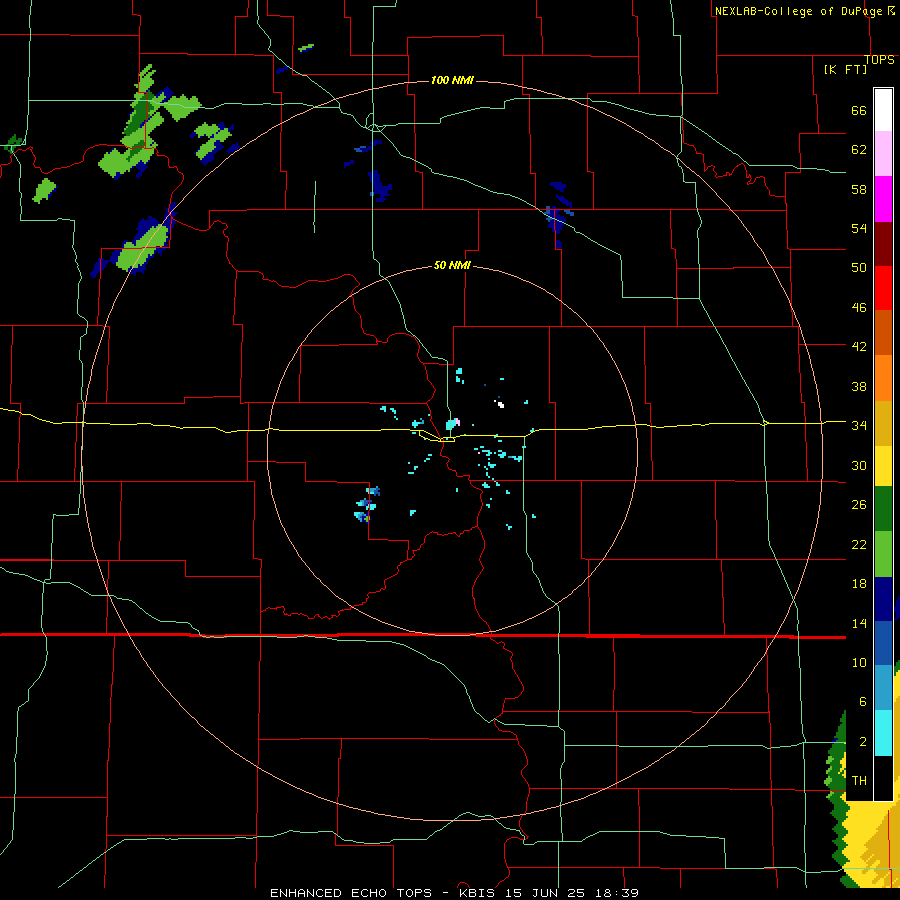Click the '100 NMI' range ring label
Viewport: 900px width, 900px height.
pos(452,80)
